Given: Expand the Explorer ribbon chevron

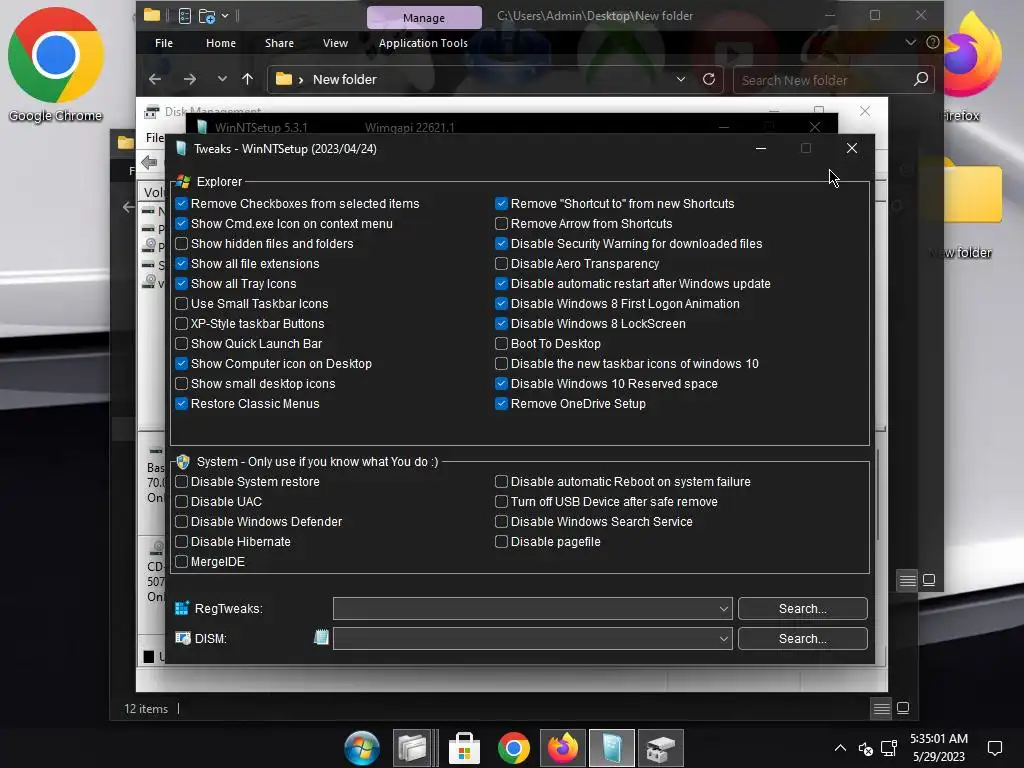Looking at the screenshot, I should click(x=910, y=42).
